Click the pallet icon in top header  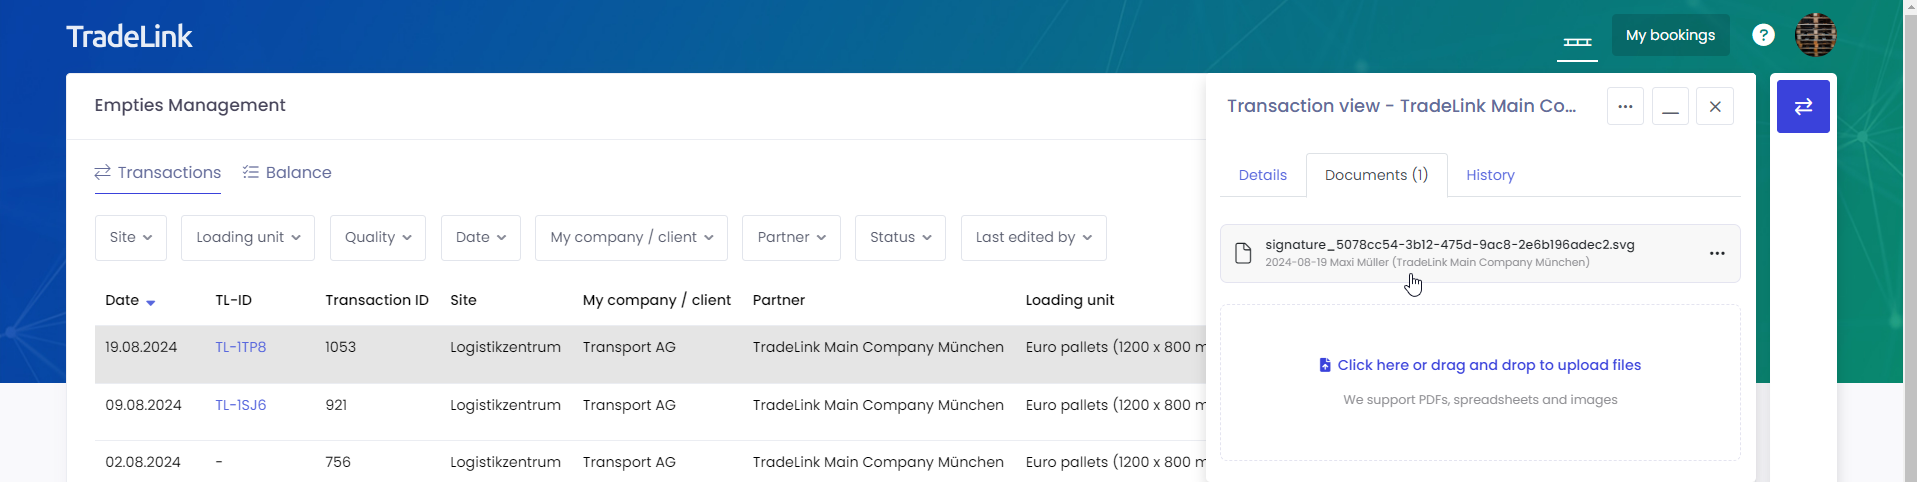point(1577,41)
